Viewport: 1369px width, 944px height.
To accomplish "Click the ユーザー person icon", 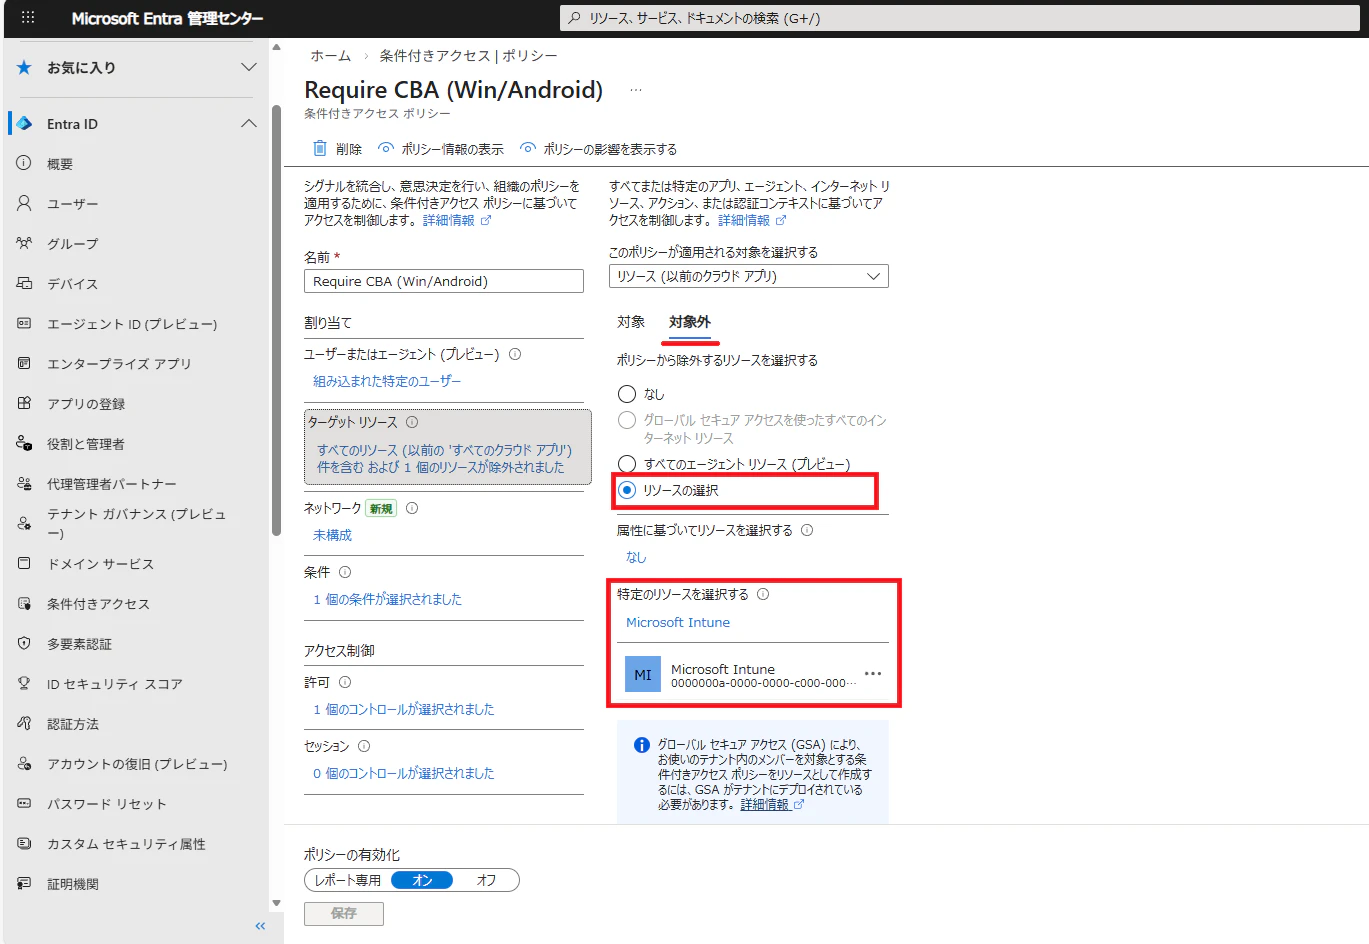I will (x=24, y=203).
